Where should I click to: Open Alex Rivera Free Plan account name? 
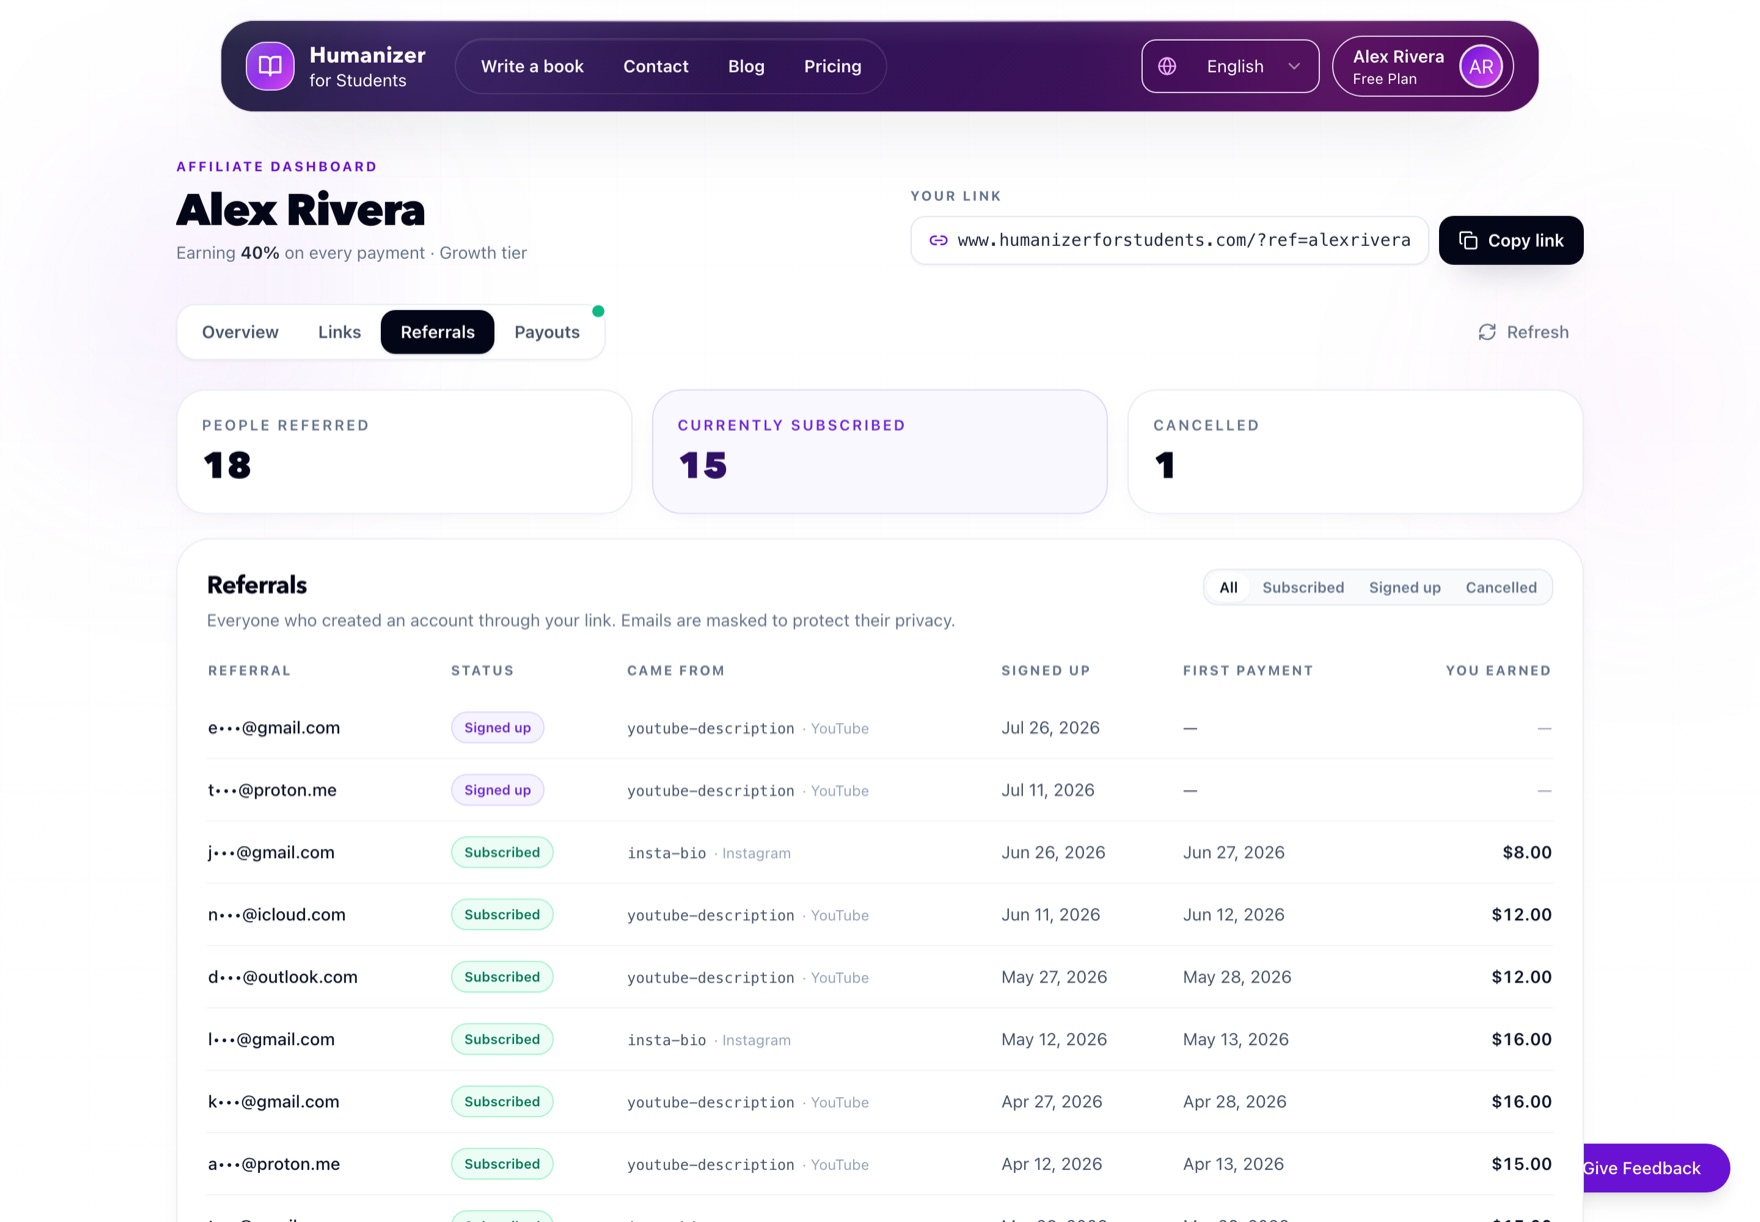(x=1398, y=66)
